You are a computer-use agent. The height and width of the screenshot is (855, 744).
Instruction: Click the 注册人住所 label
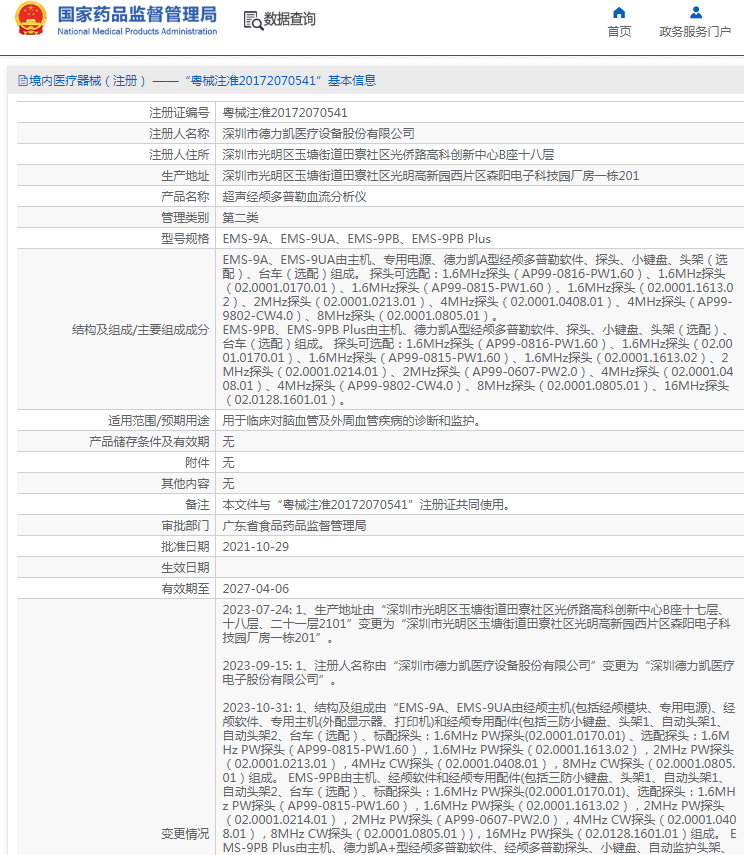pyautogui.click(x=179, y=155)
